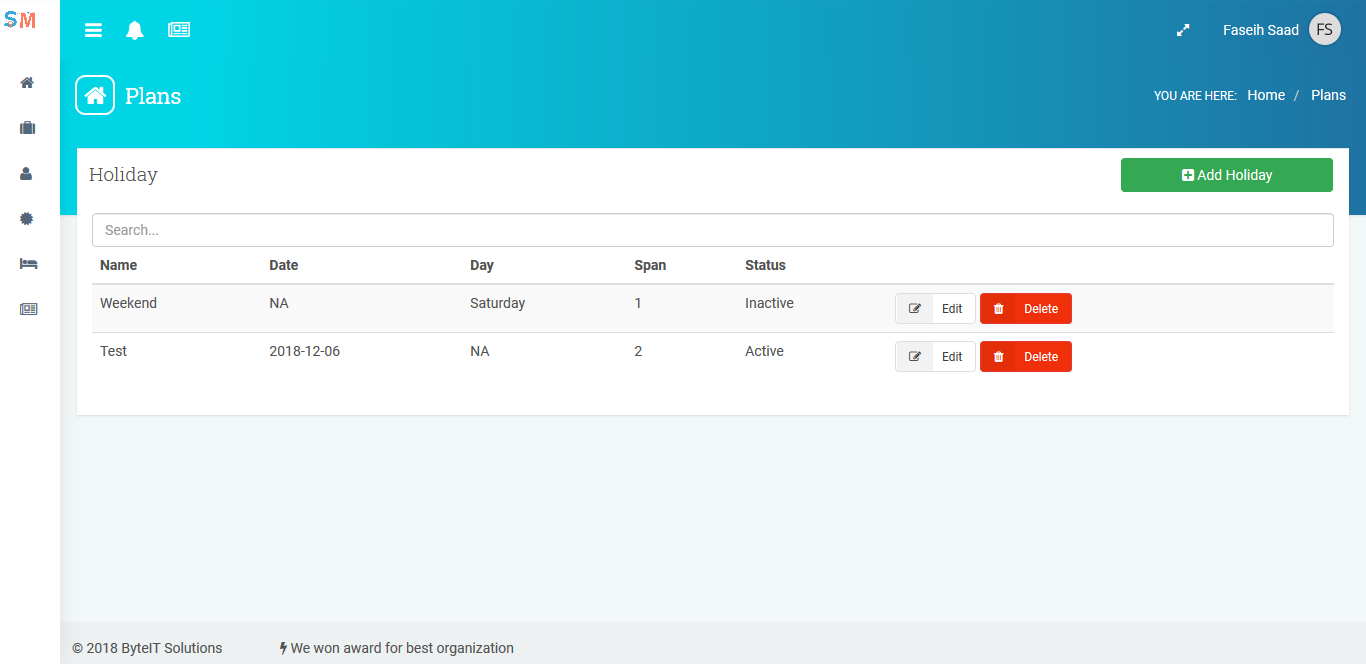
Task: Click the Name column header
Action: point(118,265)
